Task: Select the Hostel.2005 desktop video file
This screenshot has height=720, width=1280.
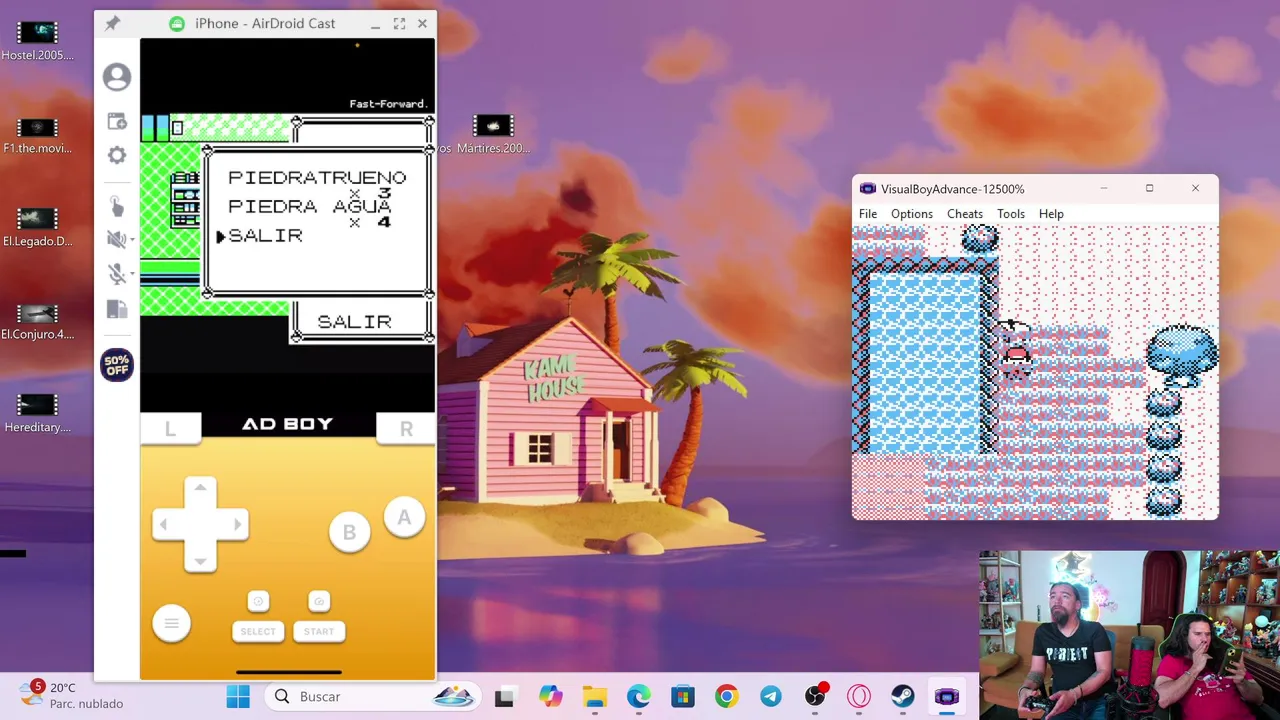Action: point(37,42)
